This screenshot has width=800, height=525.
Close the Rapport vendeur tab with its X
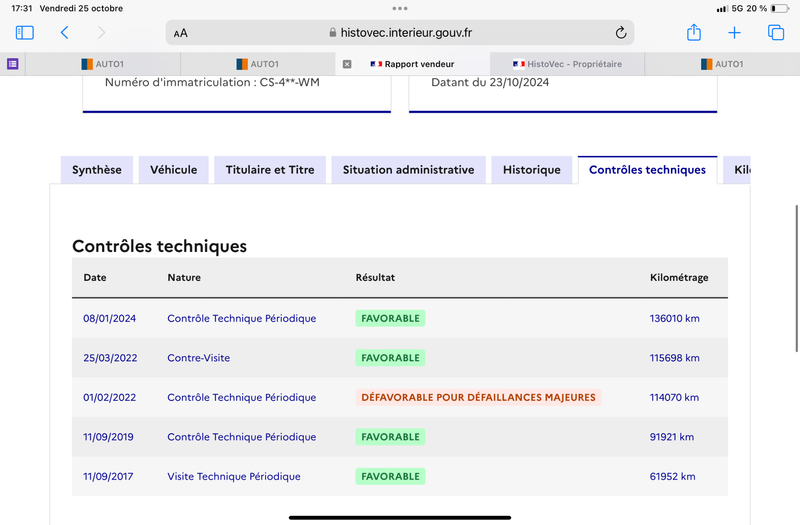point(347,64)
